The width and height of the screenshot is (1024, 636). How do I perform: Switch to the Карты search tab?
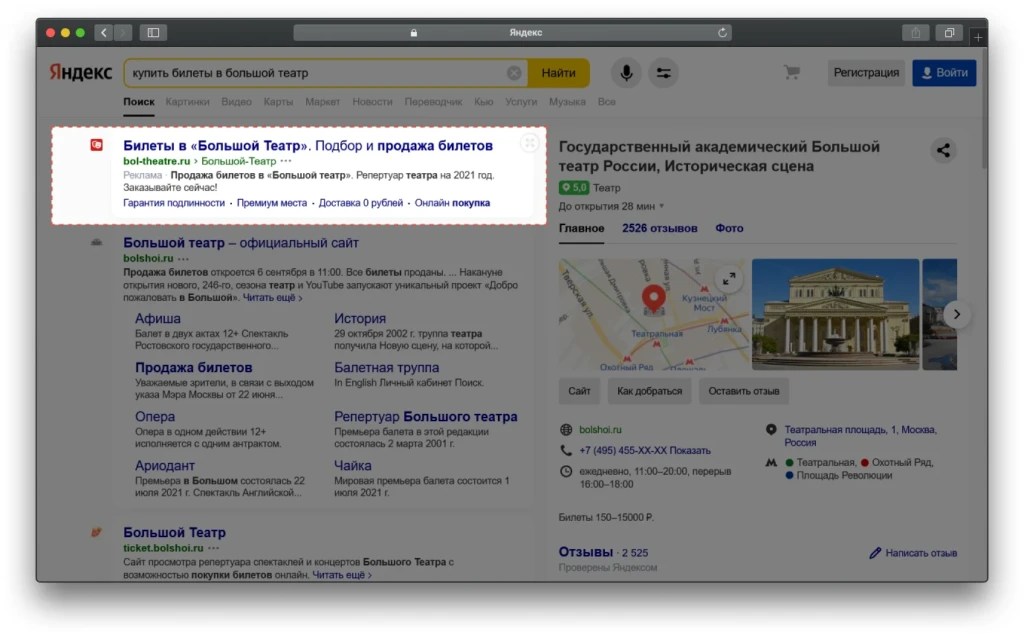tap(278, 102)
